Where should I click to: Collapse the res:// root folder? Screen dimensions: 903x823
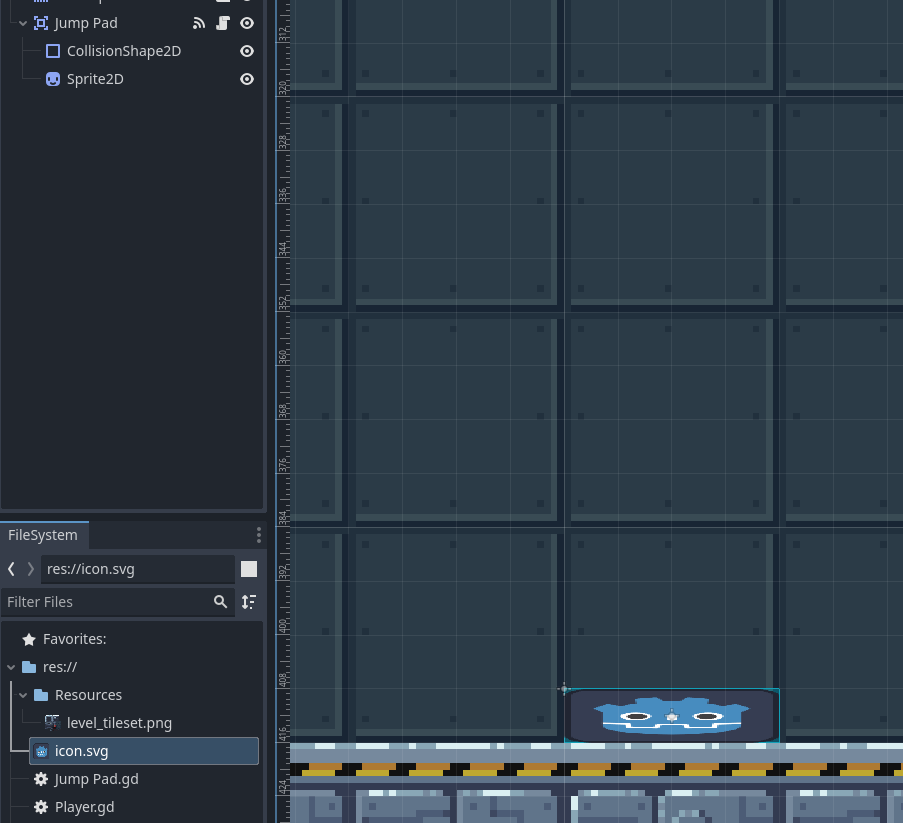[x=11, y=667]
